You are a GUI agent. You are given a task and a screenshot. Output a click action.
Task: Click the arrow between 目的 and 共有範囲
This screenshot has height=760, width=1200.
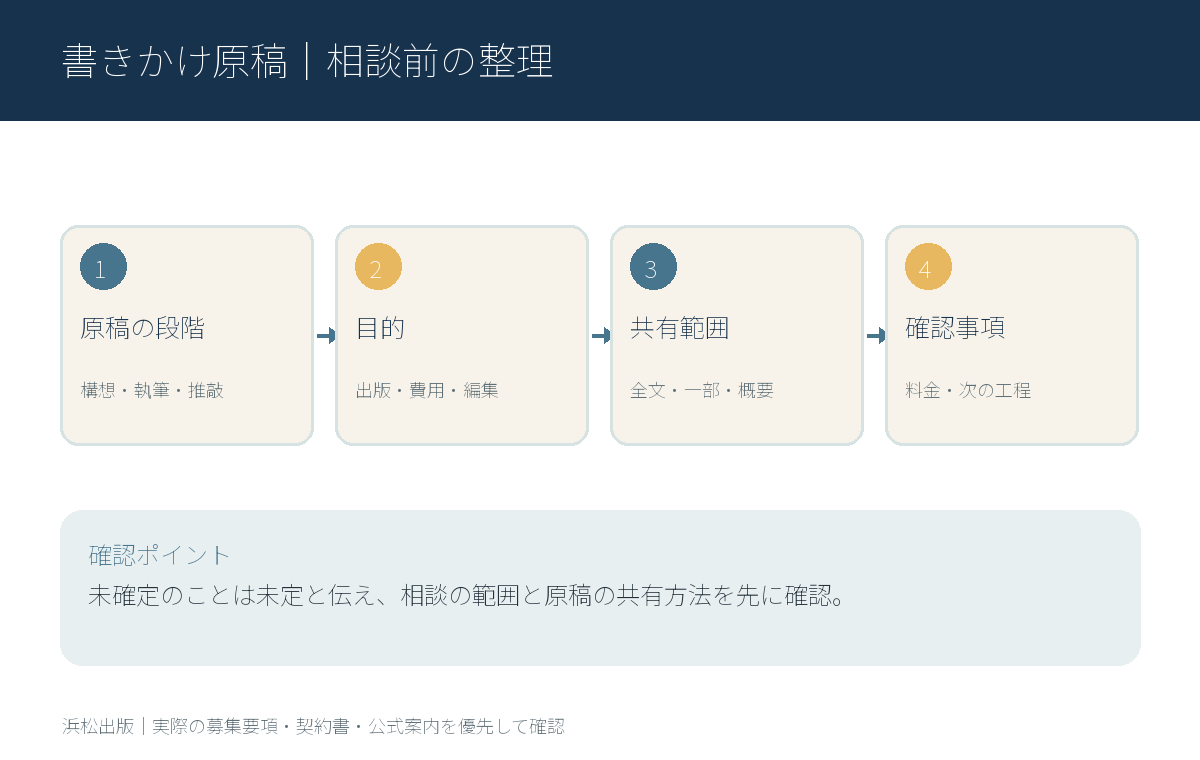point(601,336)
